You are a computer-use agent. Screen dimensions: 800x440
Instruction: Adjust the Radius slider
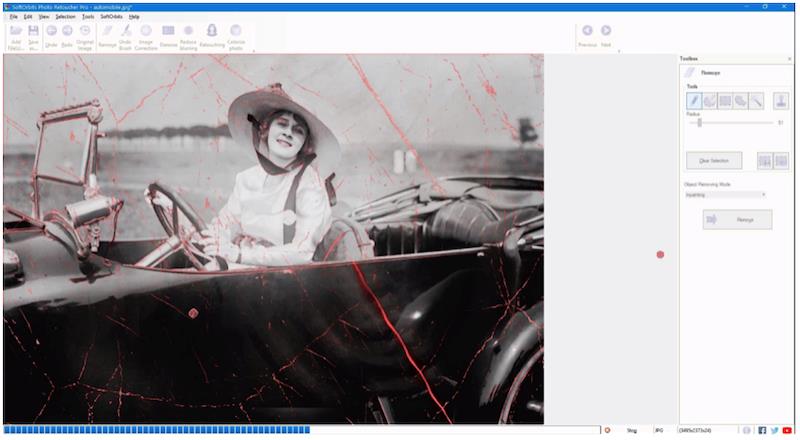[x=699, y=123]
